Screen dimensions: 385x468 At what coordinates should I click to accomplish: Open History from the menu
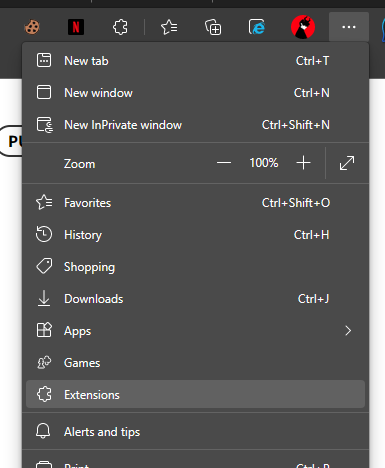click(195, 235)
